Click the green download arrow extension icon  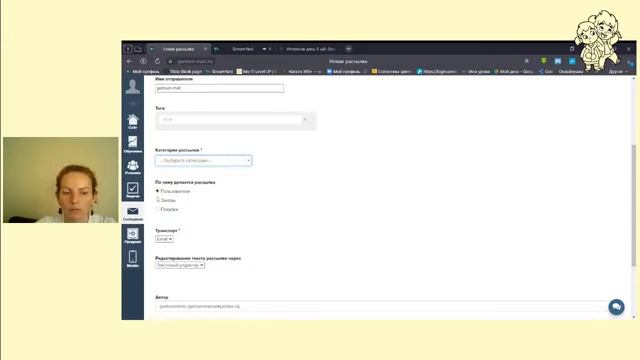pyautogui.click(x=543, y=61)
